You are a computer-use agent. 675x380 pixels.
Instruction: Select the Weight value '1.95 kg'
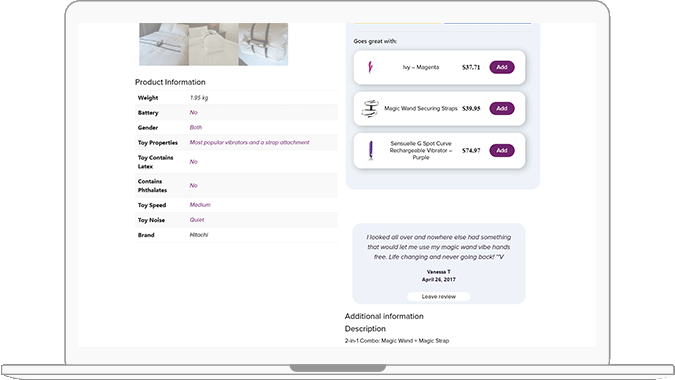point(198,98)
